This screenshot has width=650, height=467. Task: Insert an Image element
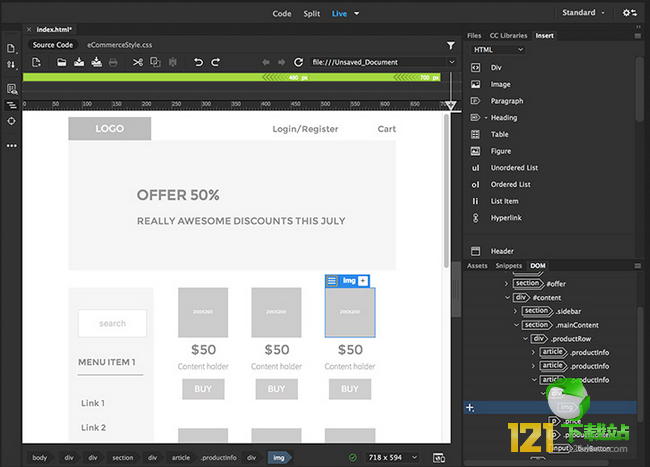(500, 84)
